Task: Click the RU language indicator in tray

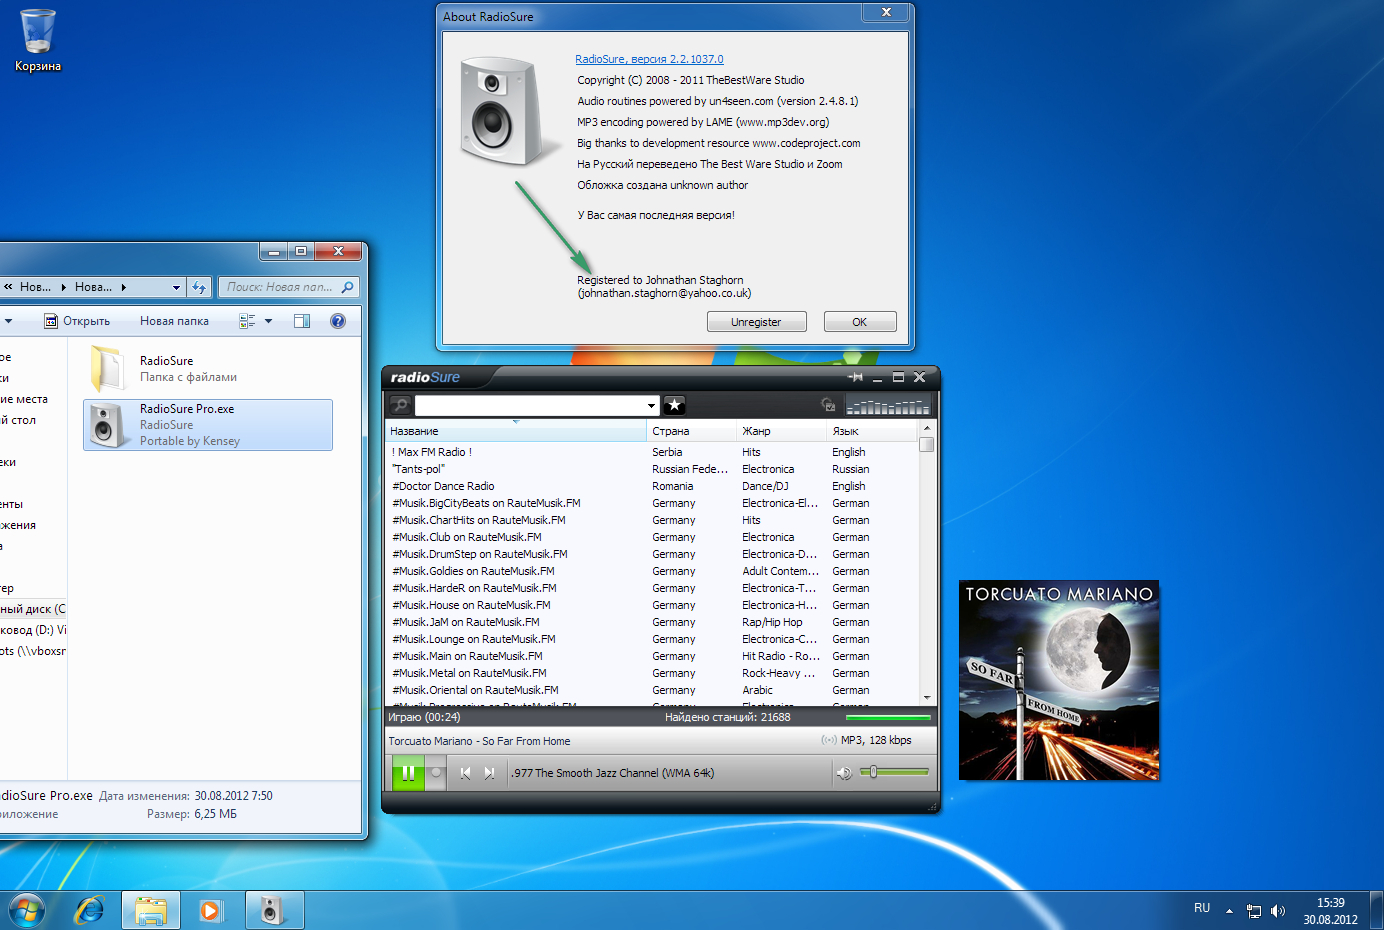Action: [x=1202, y=908]
